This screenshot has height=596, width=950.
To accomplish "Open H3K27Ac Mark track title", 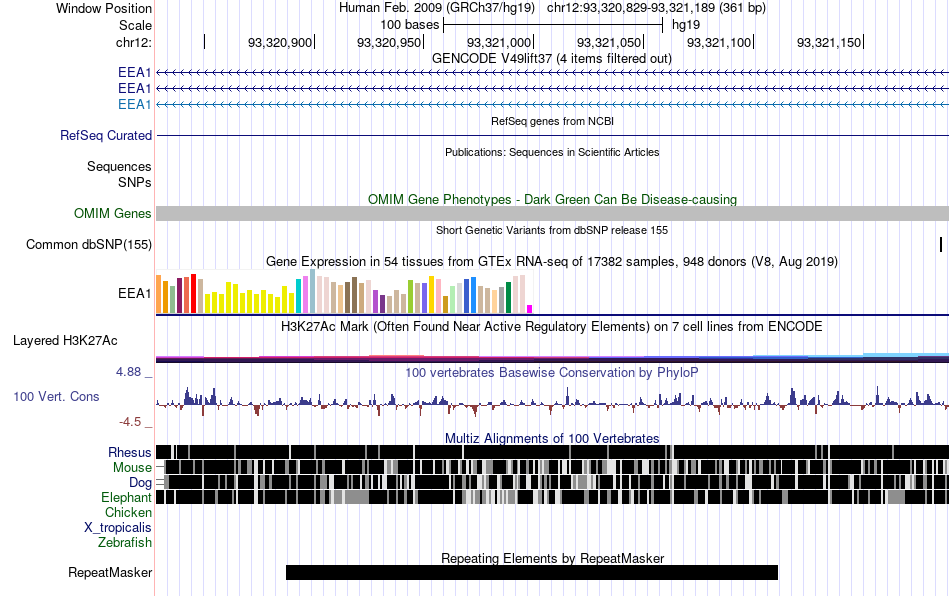I will (x=552, y=326).
